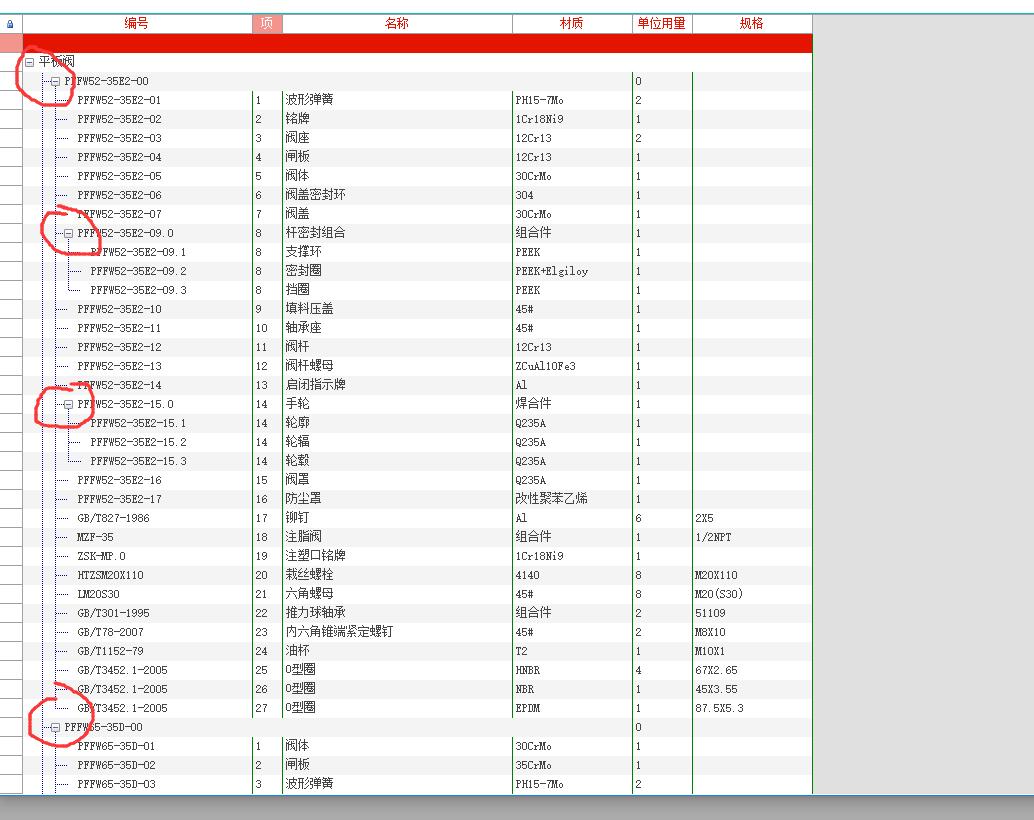
Task: Select the PFFW52-35E2-01 tree row
Action: point(119,100)
